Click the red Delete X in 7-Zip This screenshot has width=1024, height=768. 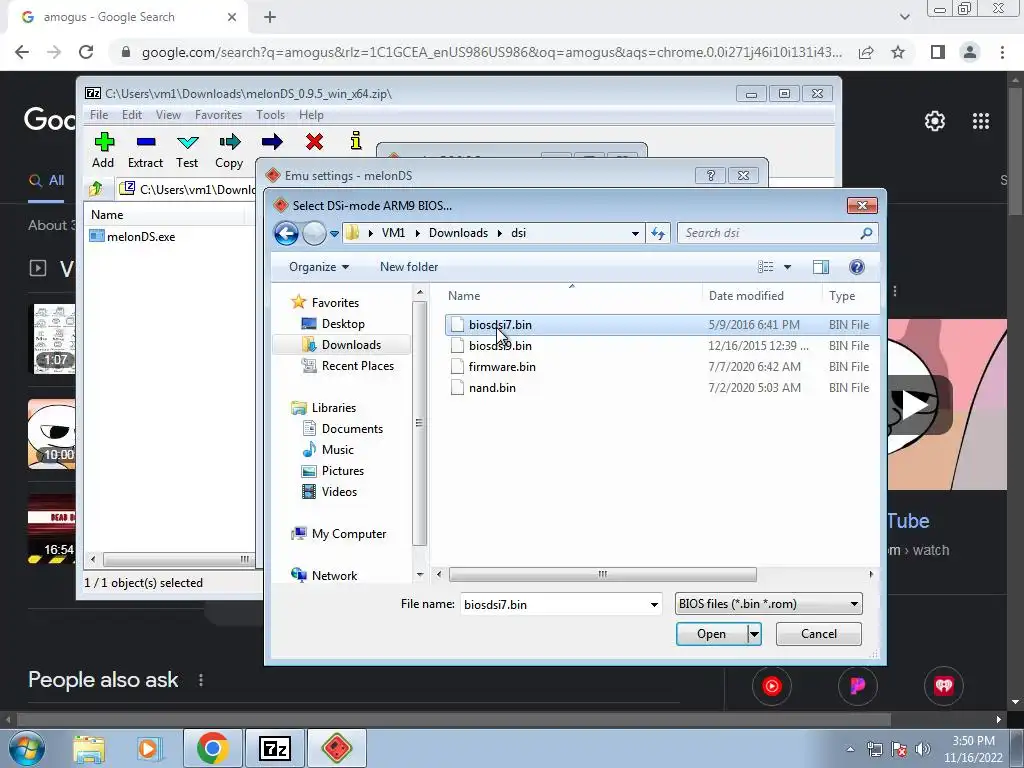pos(314,142)
